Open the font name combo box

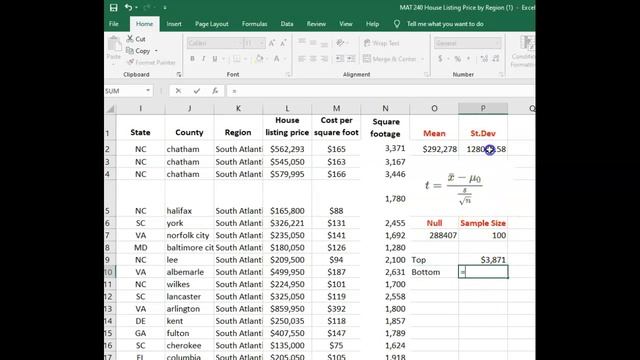[215, 43]
